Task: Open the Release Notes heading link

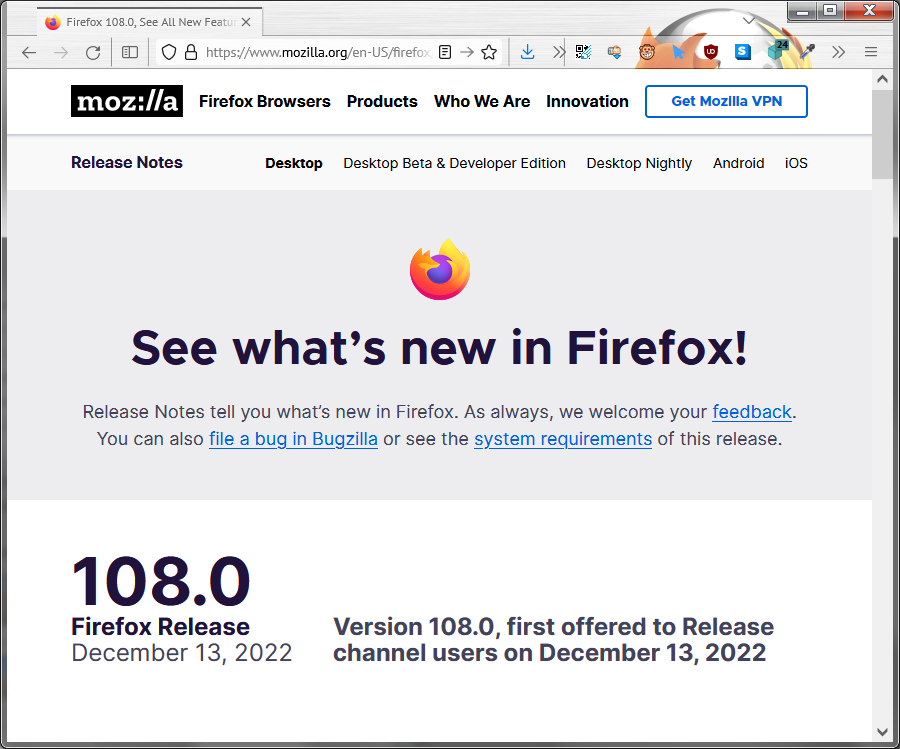Action: [127, 162]
